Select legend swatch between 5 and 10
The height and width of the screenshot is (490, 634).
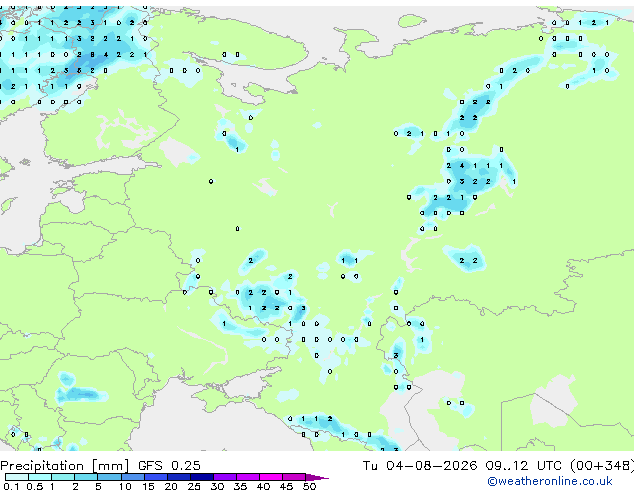109,477
